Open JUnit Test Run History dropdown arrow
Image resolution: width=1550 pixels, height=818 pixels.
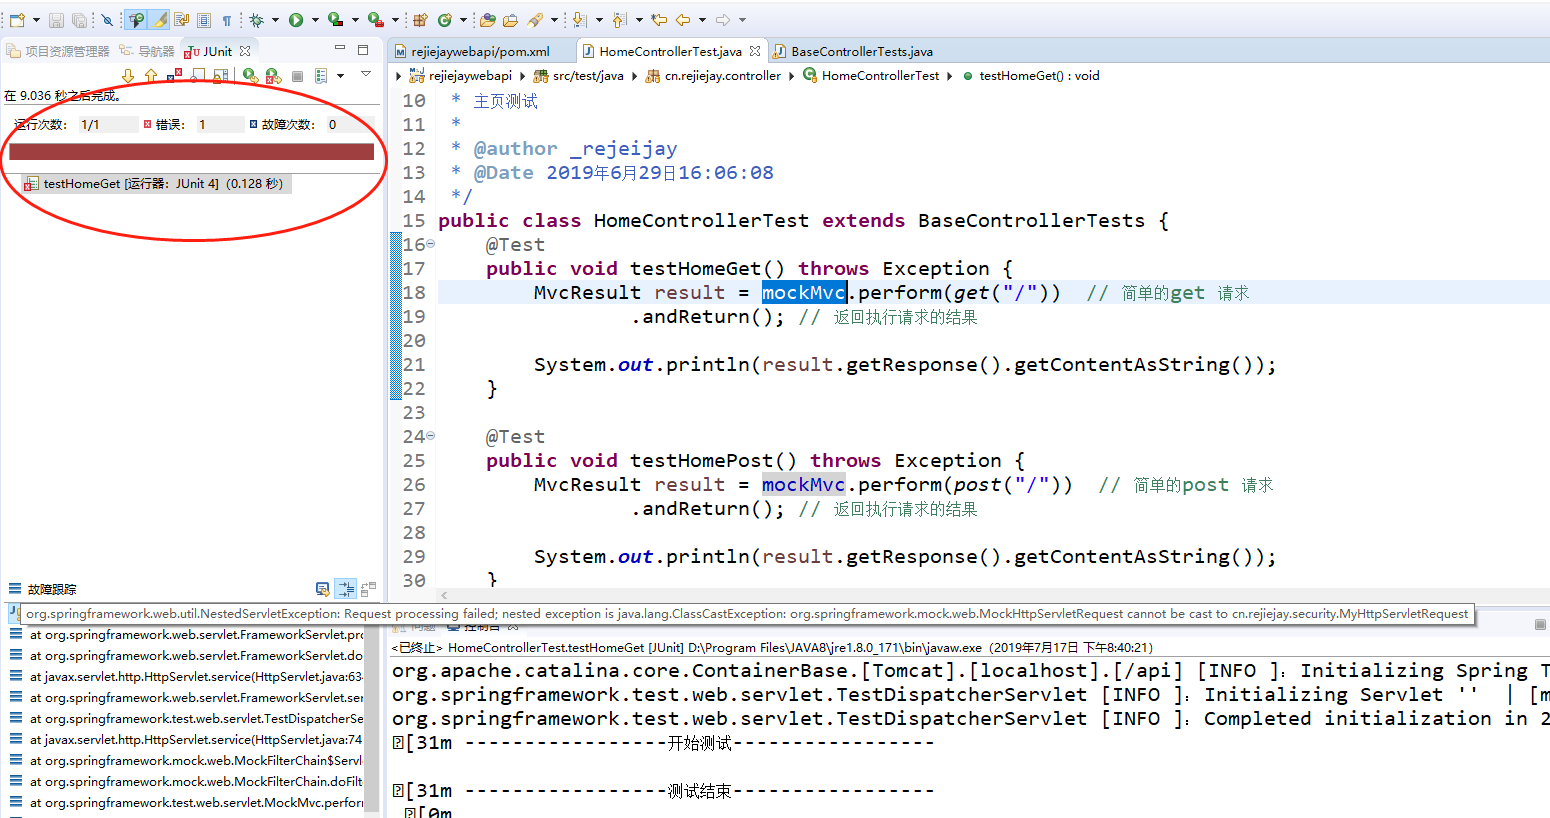[340, 76]
